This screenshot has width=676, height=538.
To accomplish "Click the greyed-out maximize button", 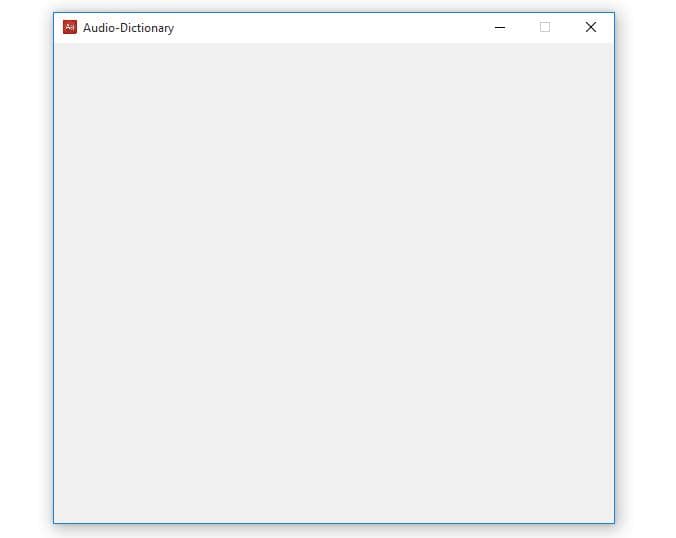I will (545, 27).
